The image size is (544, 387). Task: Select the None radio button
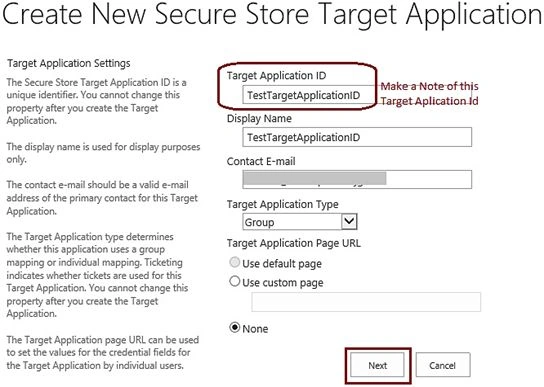tap(235, 327)
